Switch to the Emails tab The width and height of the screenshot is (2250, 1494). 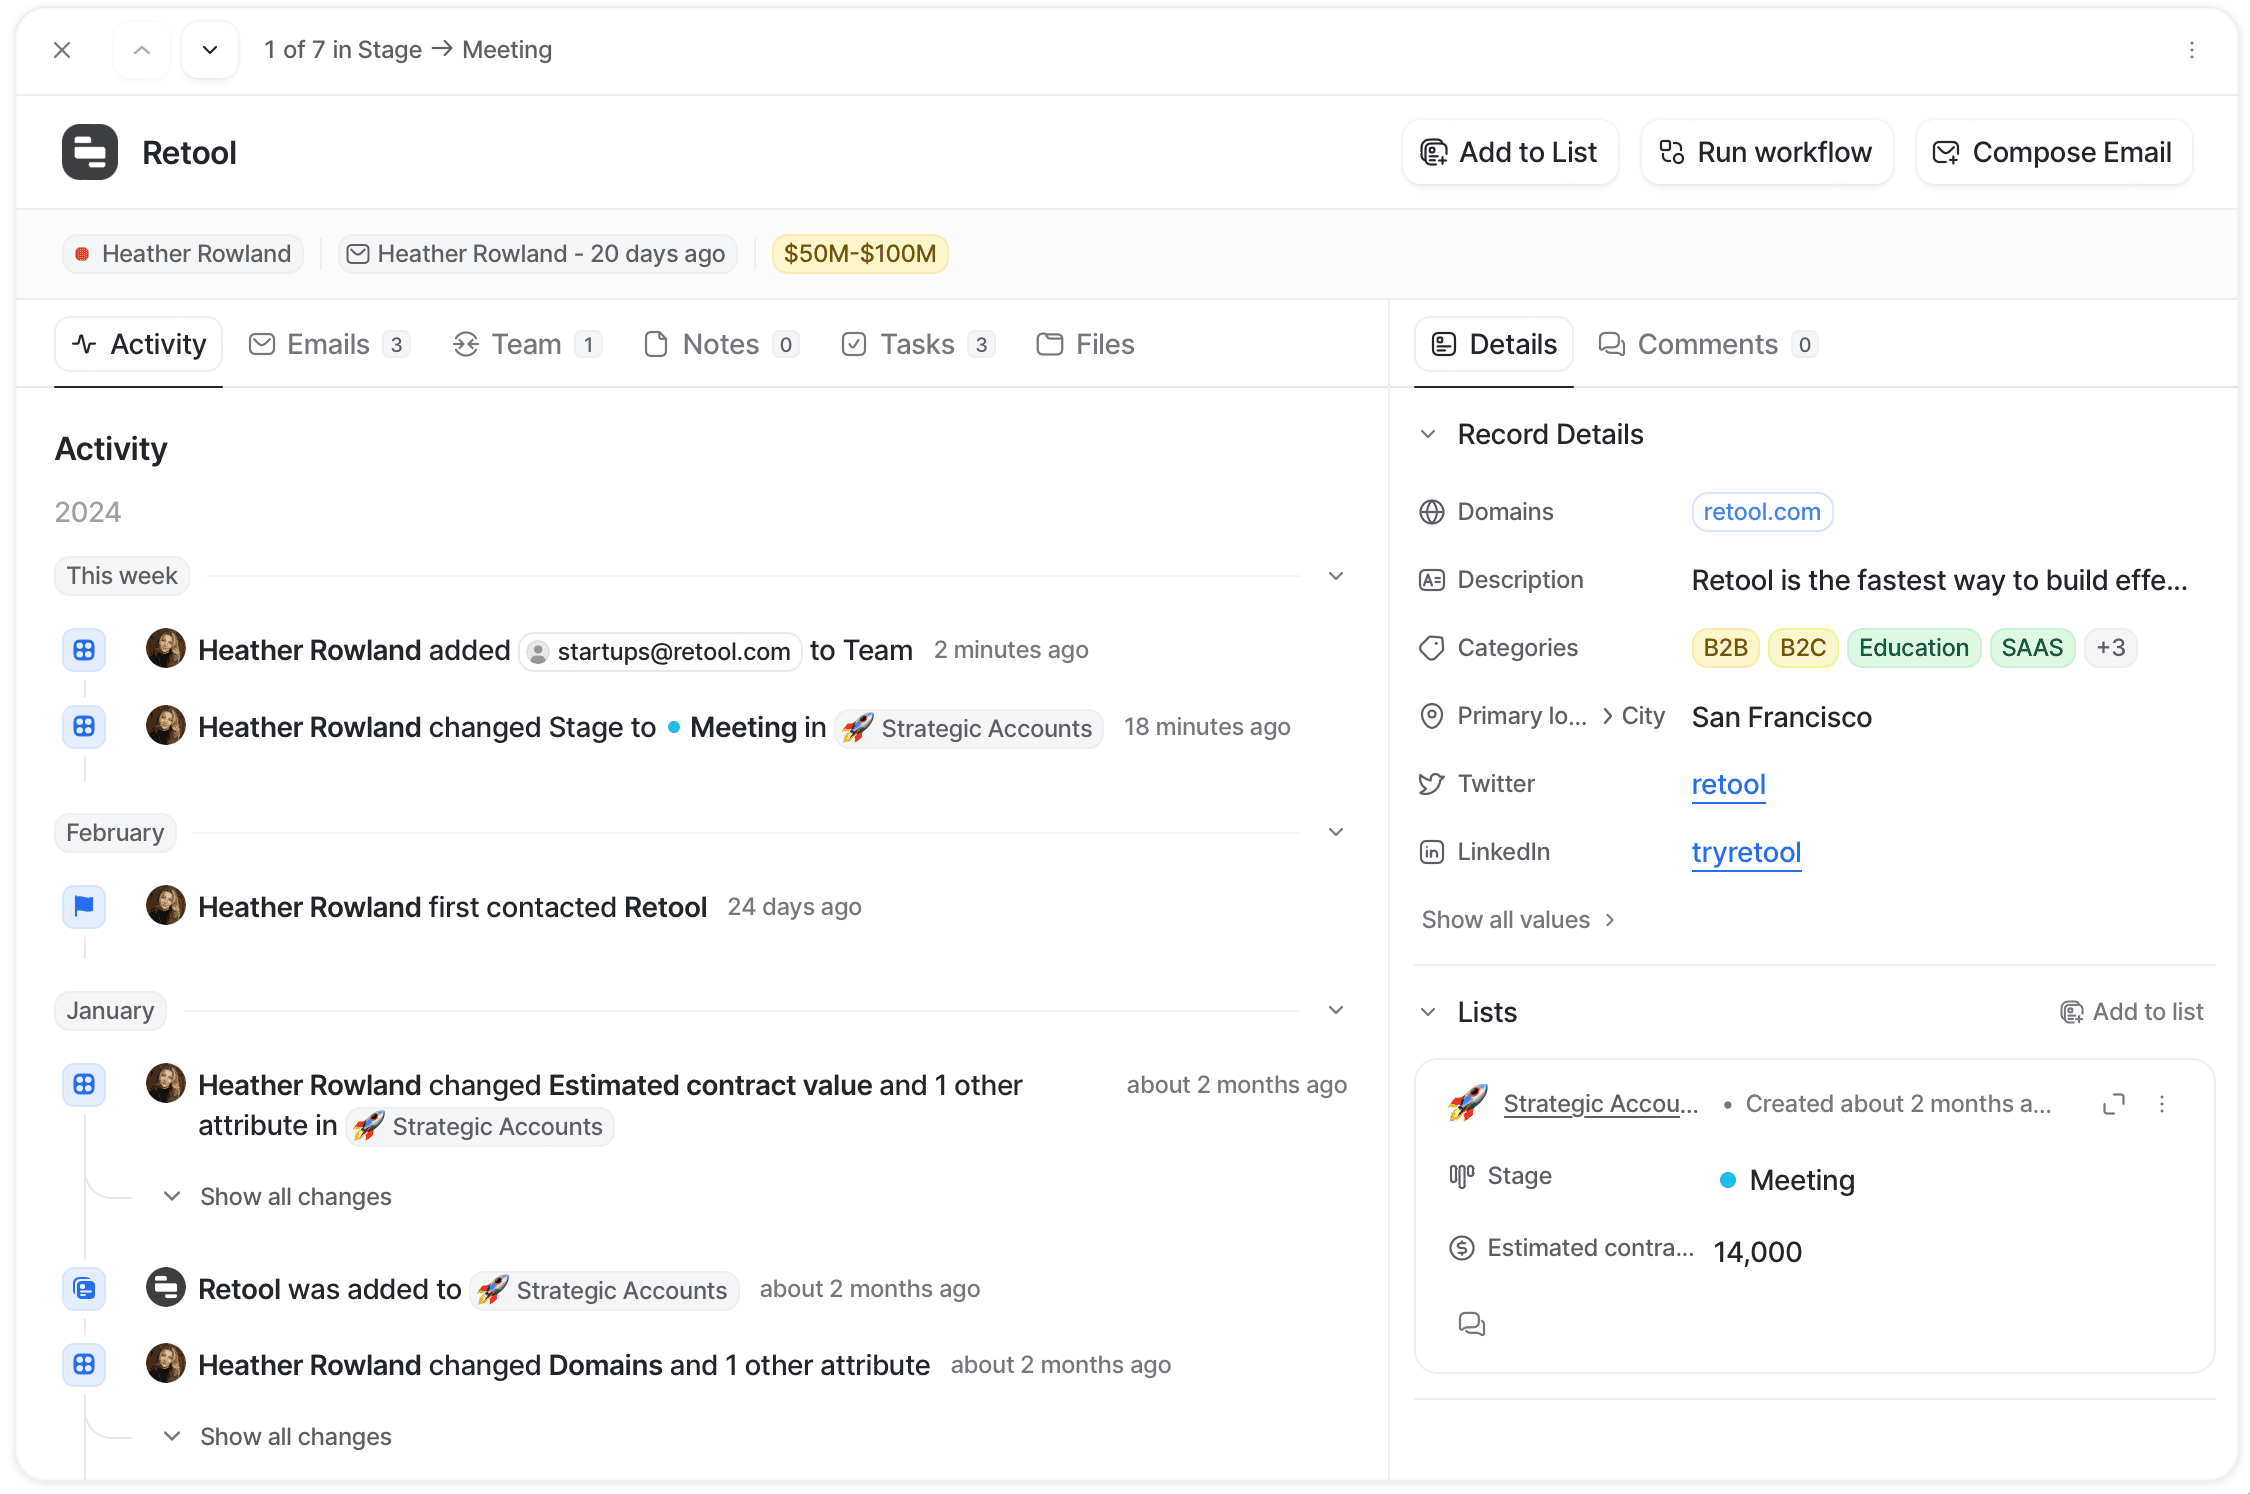click(x=328, y=345)
